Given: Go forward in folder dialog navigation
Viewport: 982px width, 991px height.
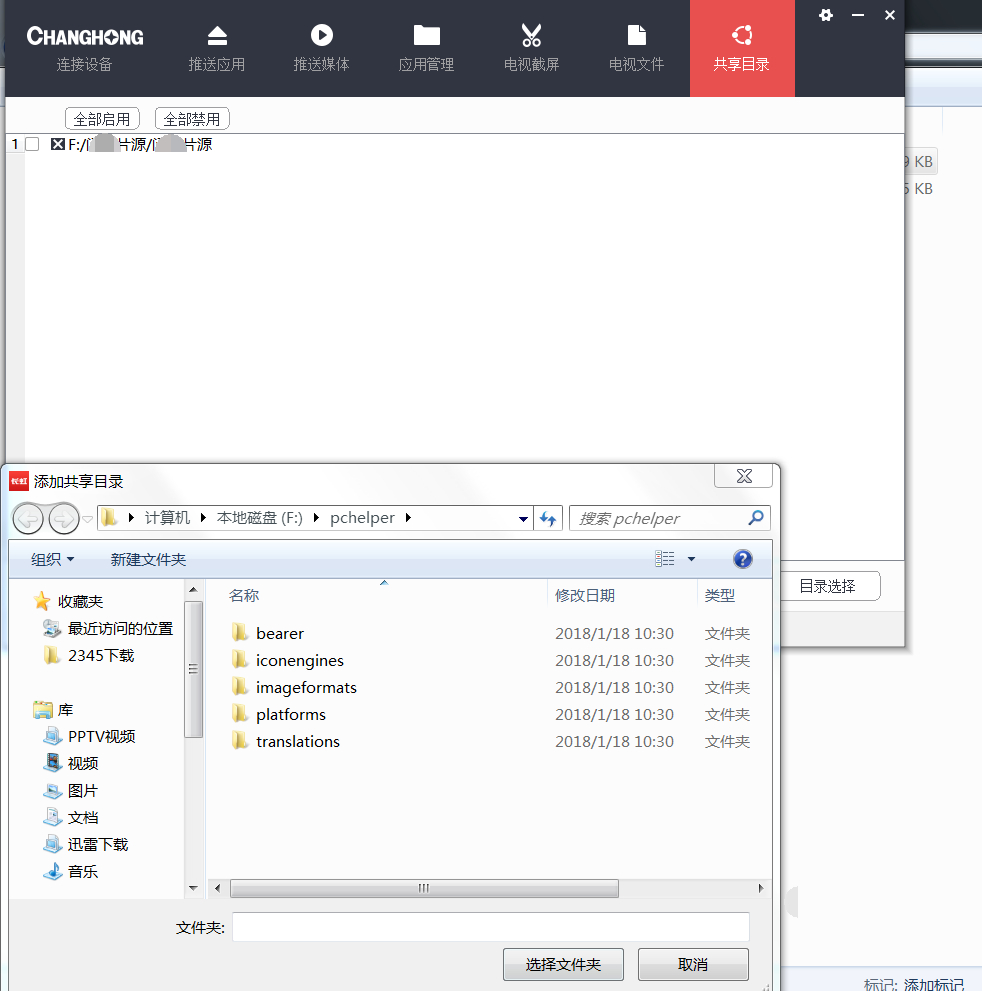Looking at the screenshot, I should [64, 519].
